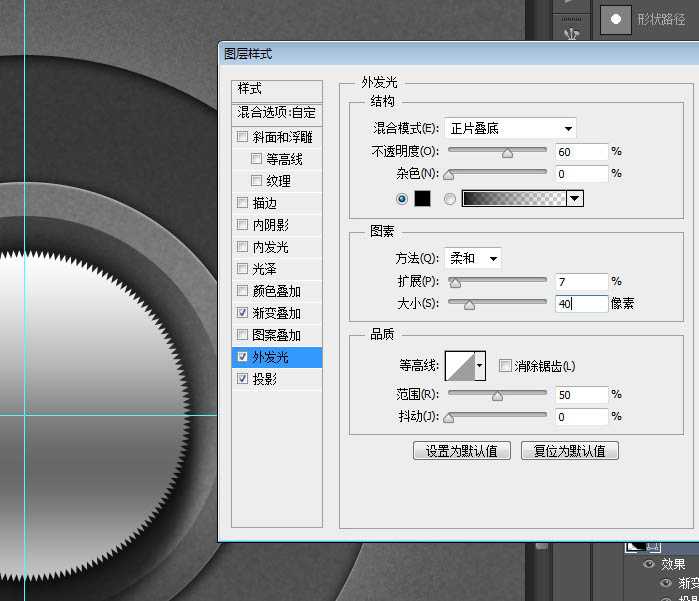Enable 消除锯齿 (Anti-aliased) checkbox

point(505,366)
